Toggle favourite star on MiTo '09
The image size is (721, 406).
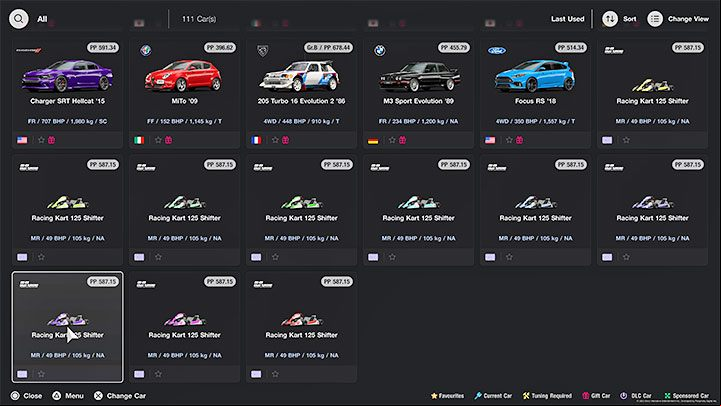(x=158, y=140)
